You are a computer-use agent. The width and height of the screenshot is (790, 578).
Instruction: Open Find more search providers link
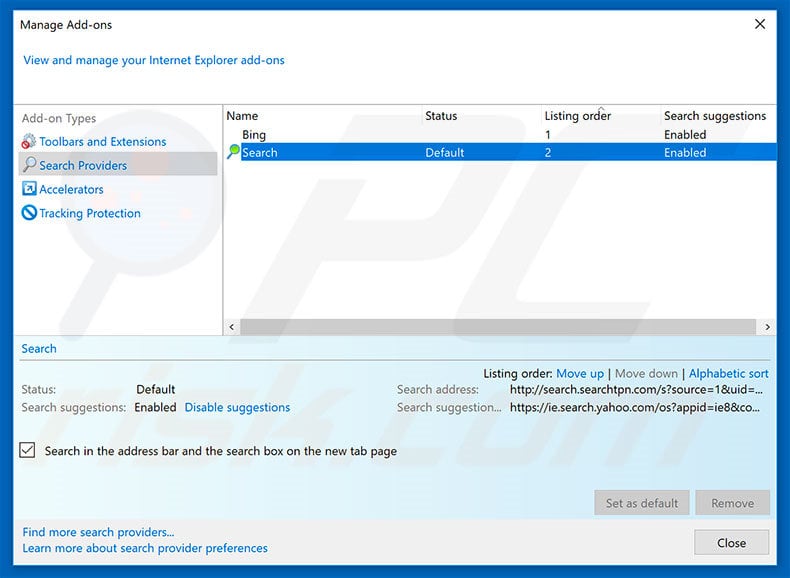point(98,532)
